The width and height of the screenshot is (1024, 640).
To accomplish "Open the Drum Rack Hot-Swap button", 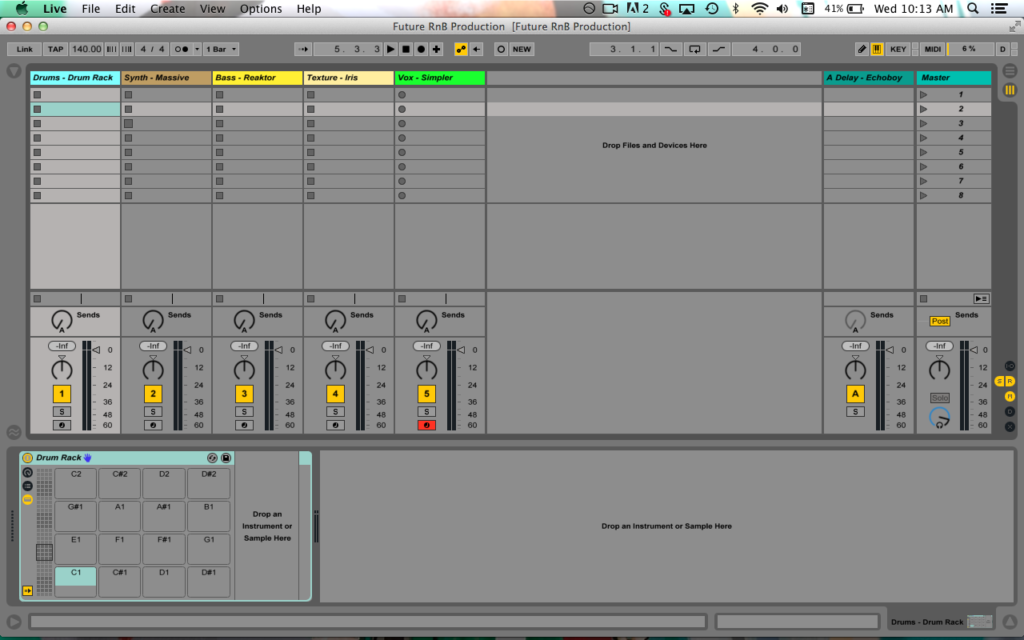I will point(212,458).
